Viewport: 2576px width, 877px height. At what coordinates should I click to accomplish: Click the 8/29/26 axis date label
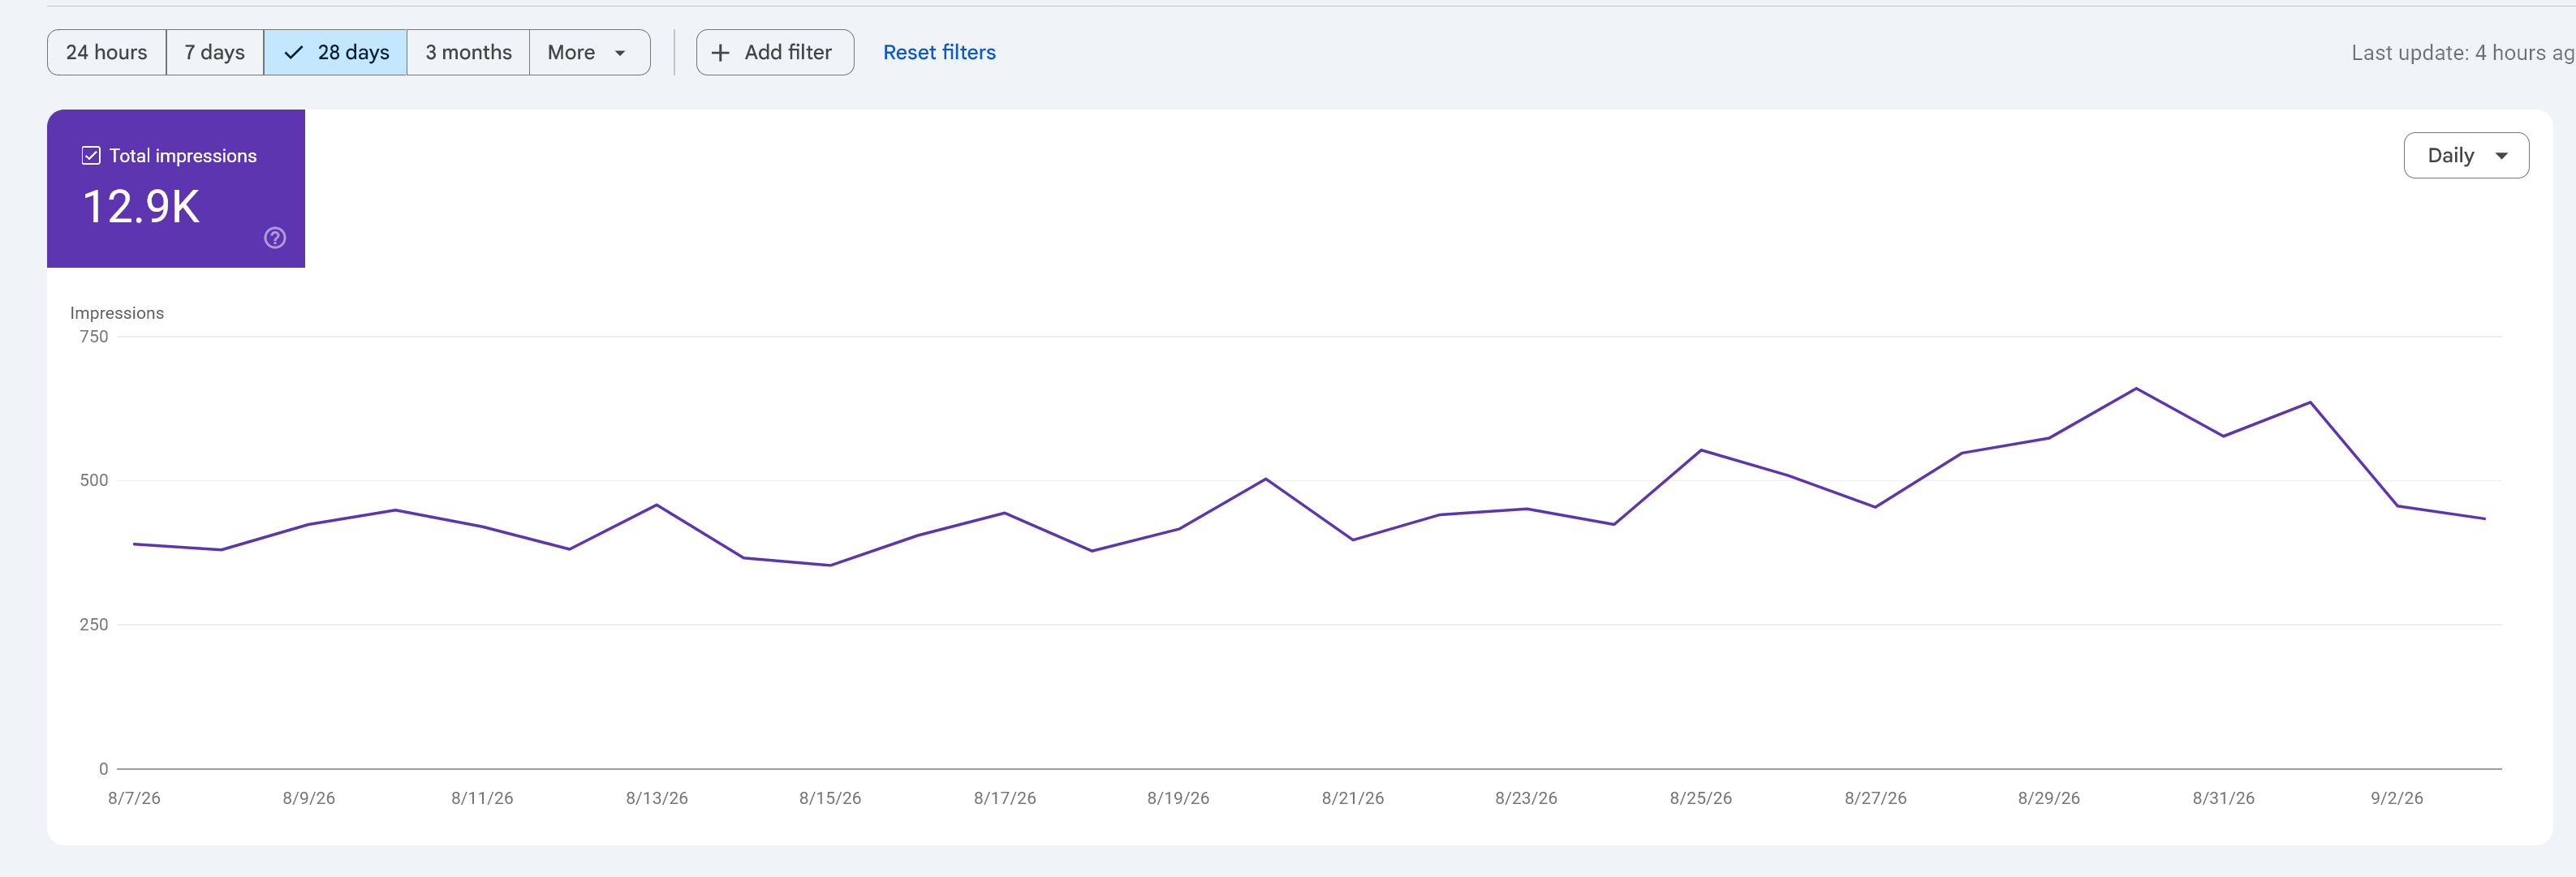pos(2049,798)
